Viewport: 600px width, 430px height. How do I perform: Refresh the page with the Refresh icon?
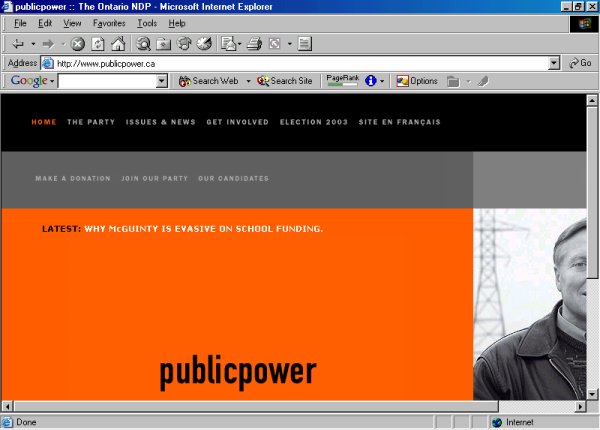(98, 44)
